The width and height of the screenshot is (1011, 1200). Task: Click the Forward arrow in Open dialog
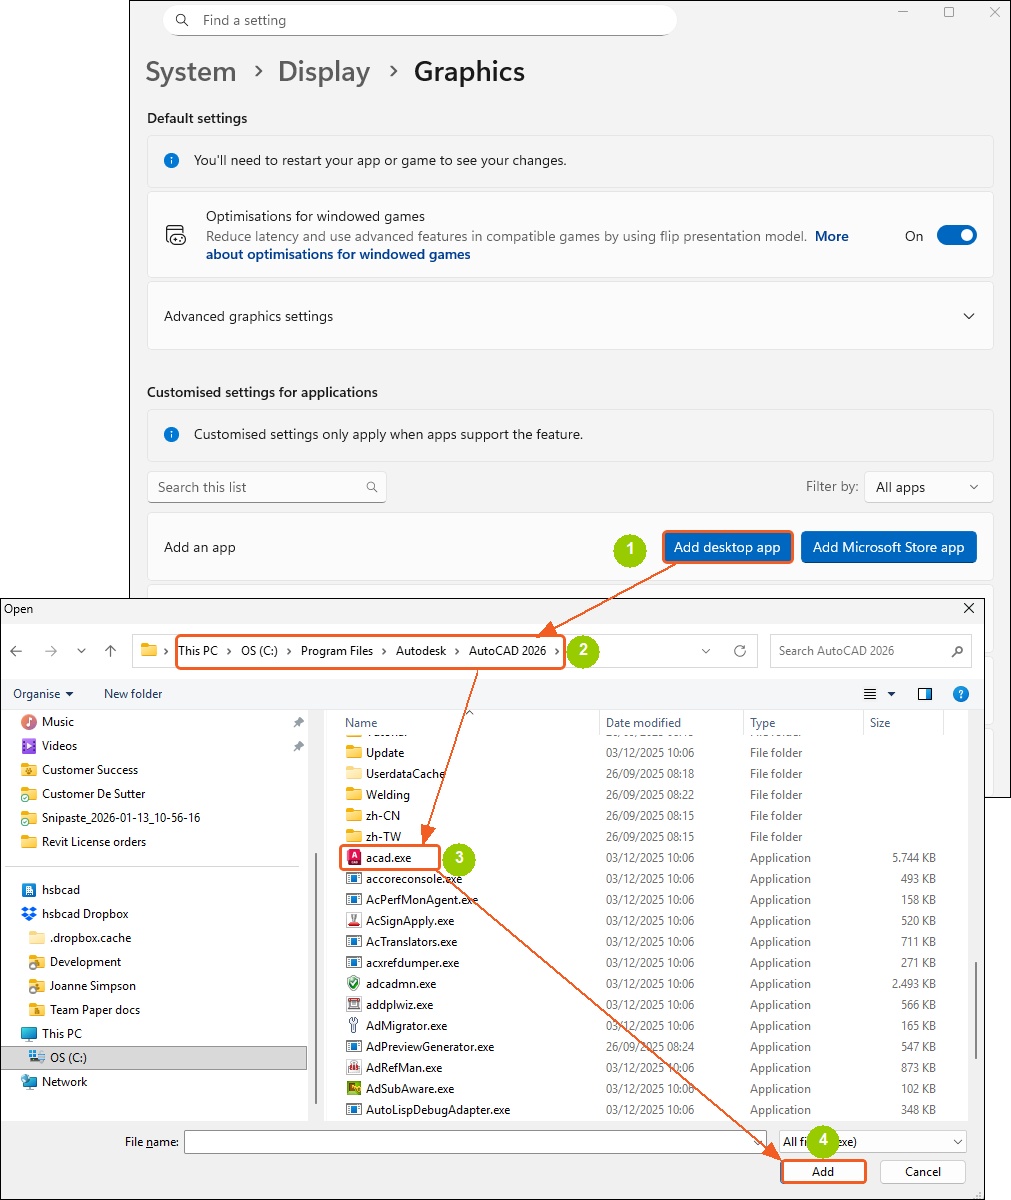(x=50, y=651)
